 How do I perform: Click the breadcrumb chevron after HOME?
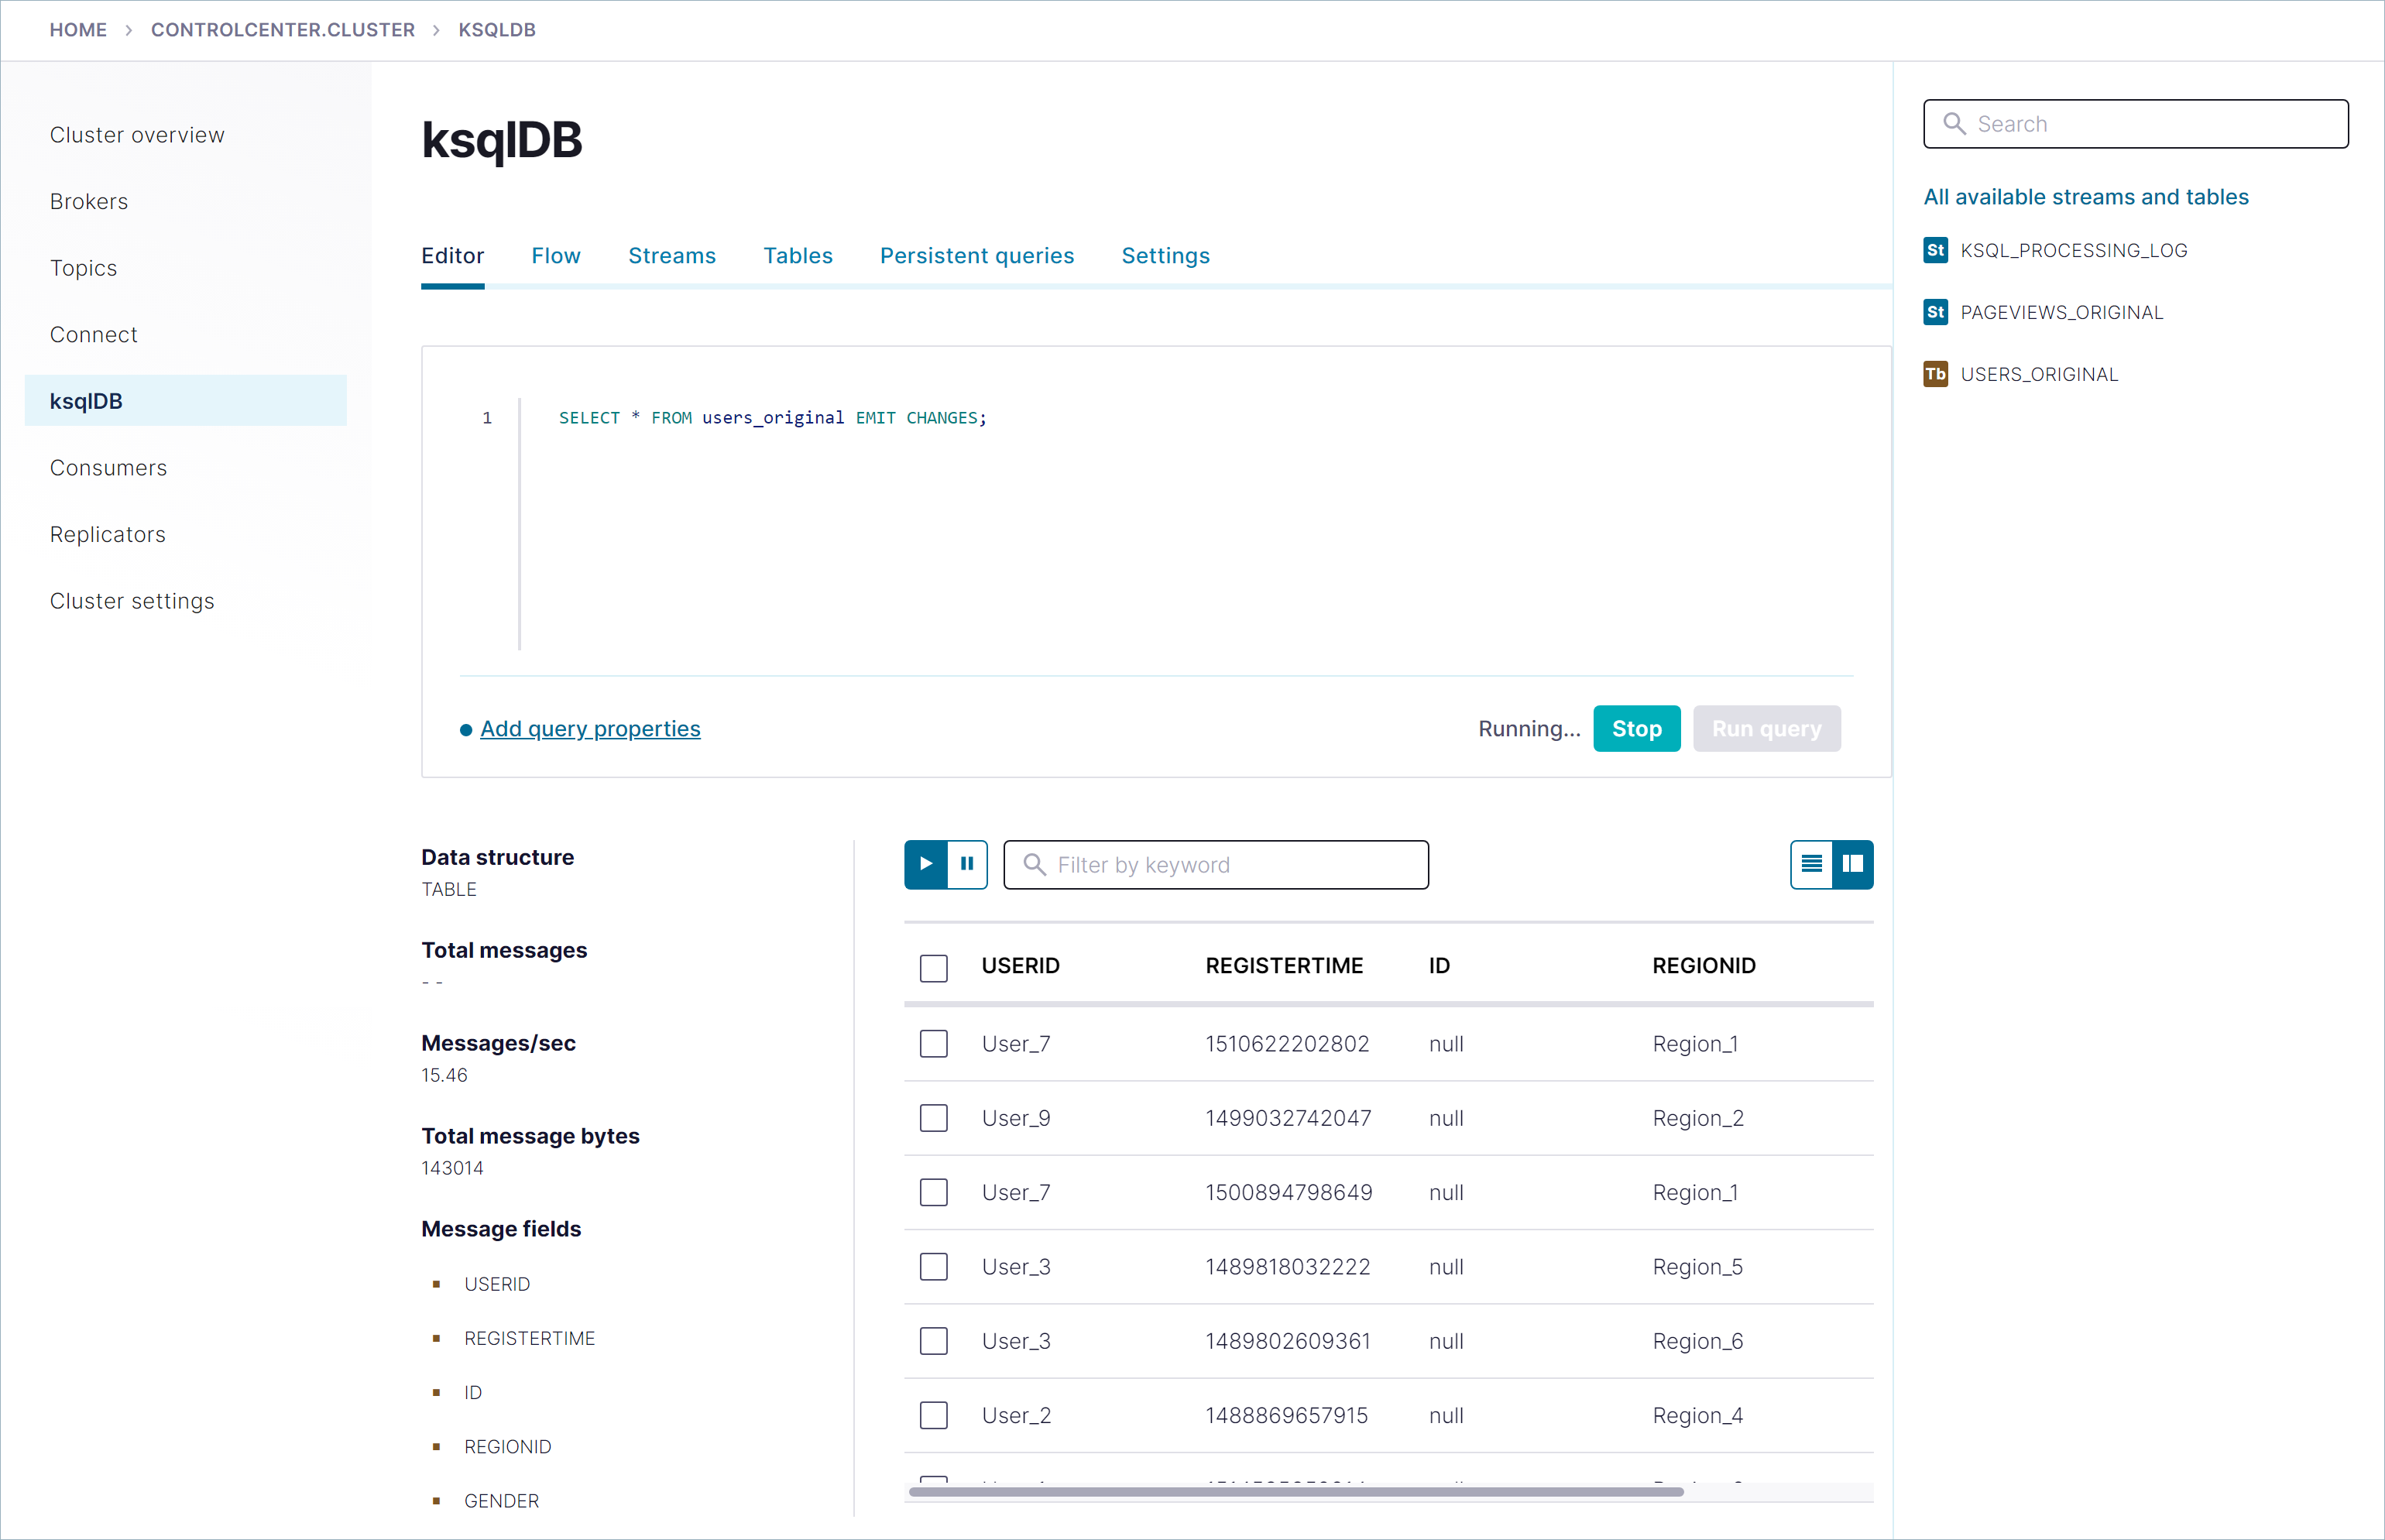tap(129, 30)
